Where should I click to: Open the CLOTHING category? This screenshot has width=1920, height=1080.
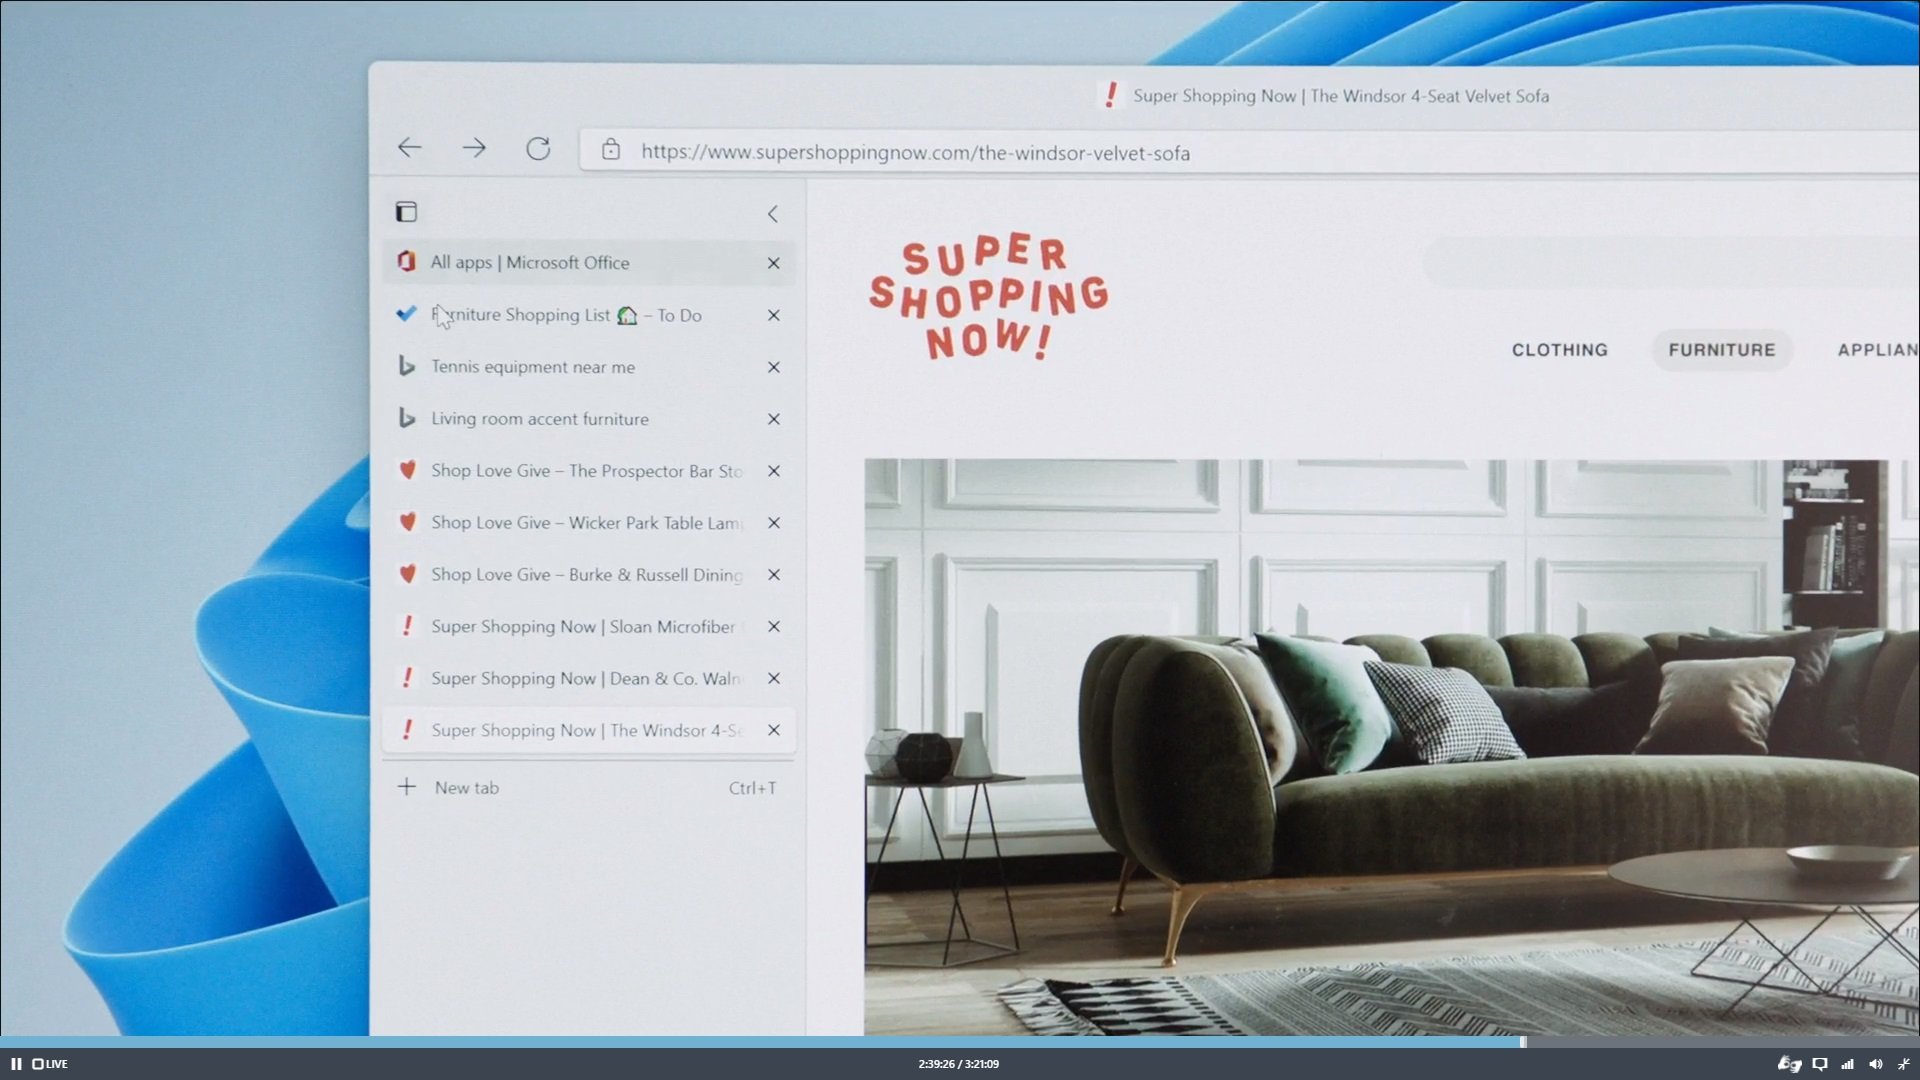pos(1559,350)
